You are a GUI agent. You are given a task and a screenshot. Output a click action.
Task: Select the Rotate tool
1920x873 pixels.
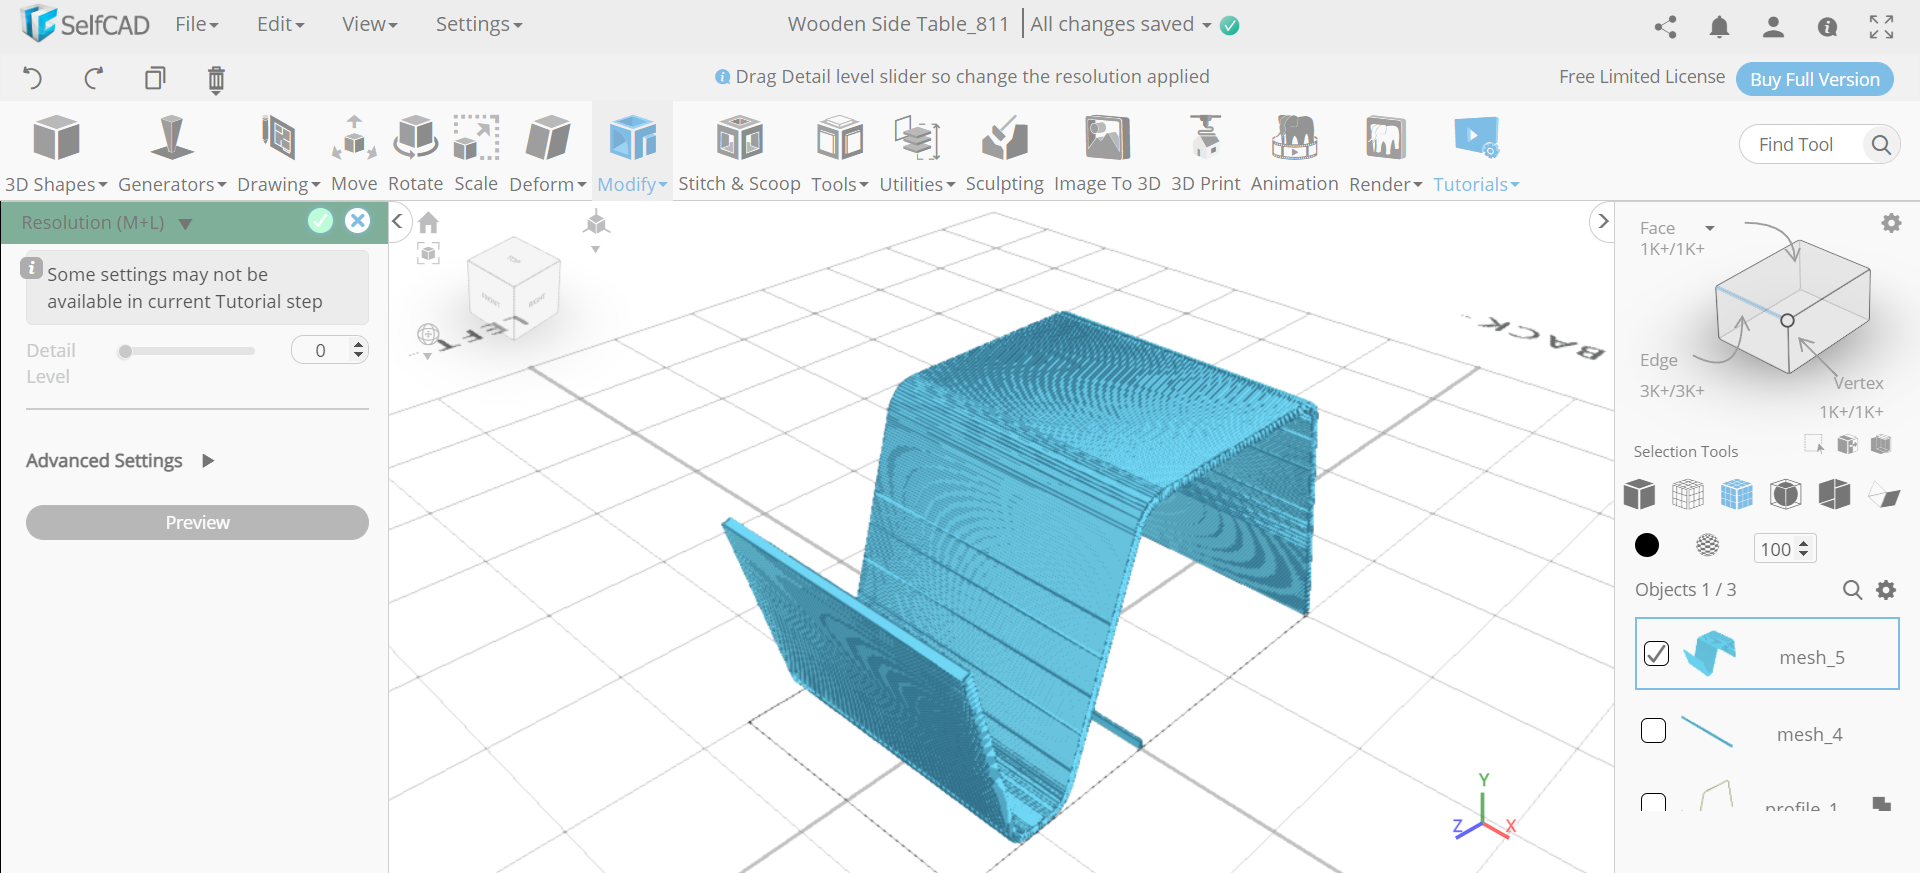coord(415,153)
